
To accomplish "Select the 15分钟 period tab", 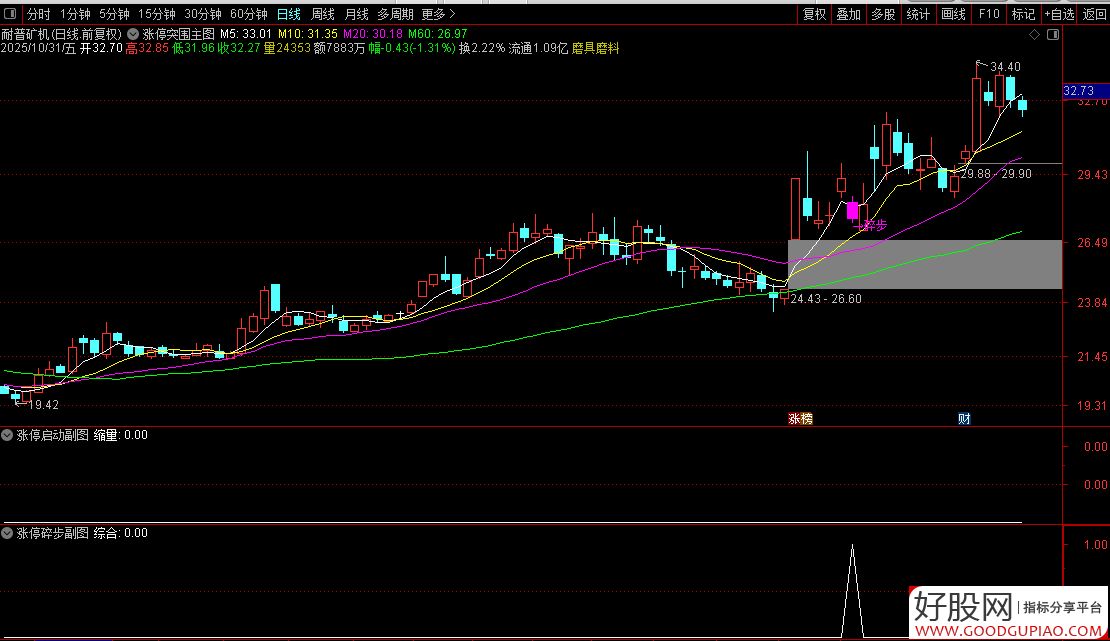I will coord(156,14).
